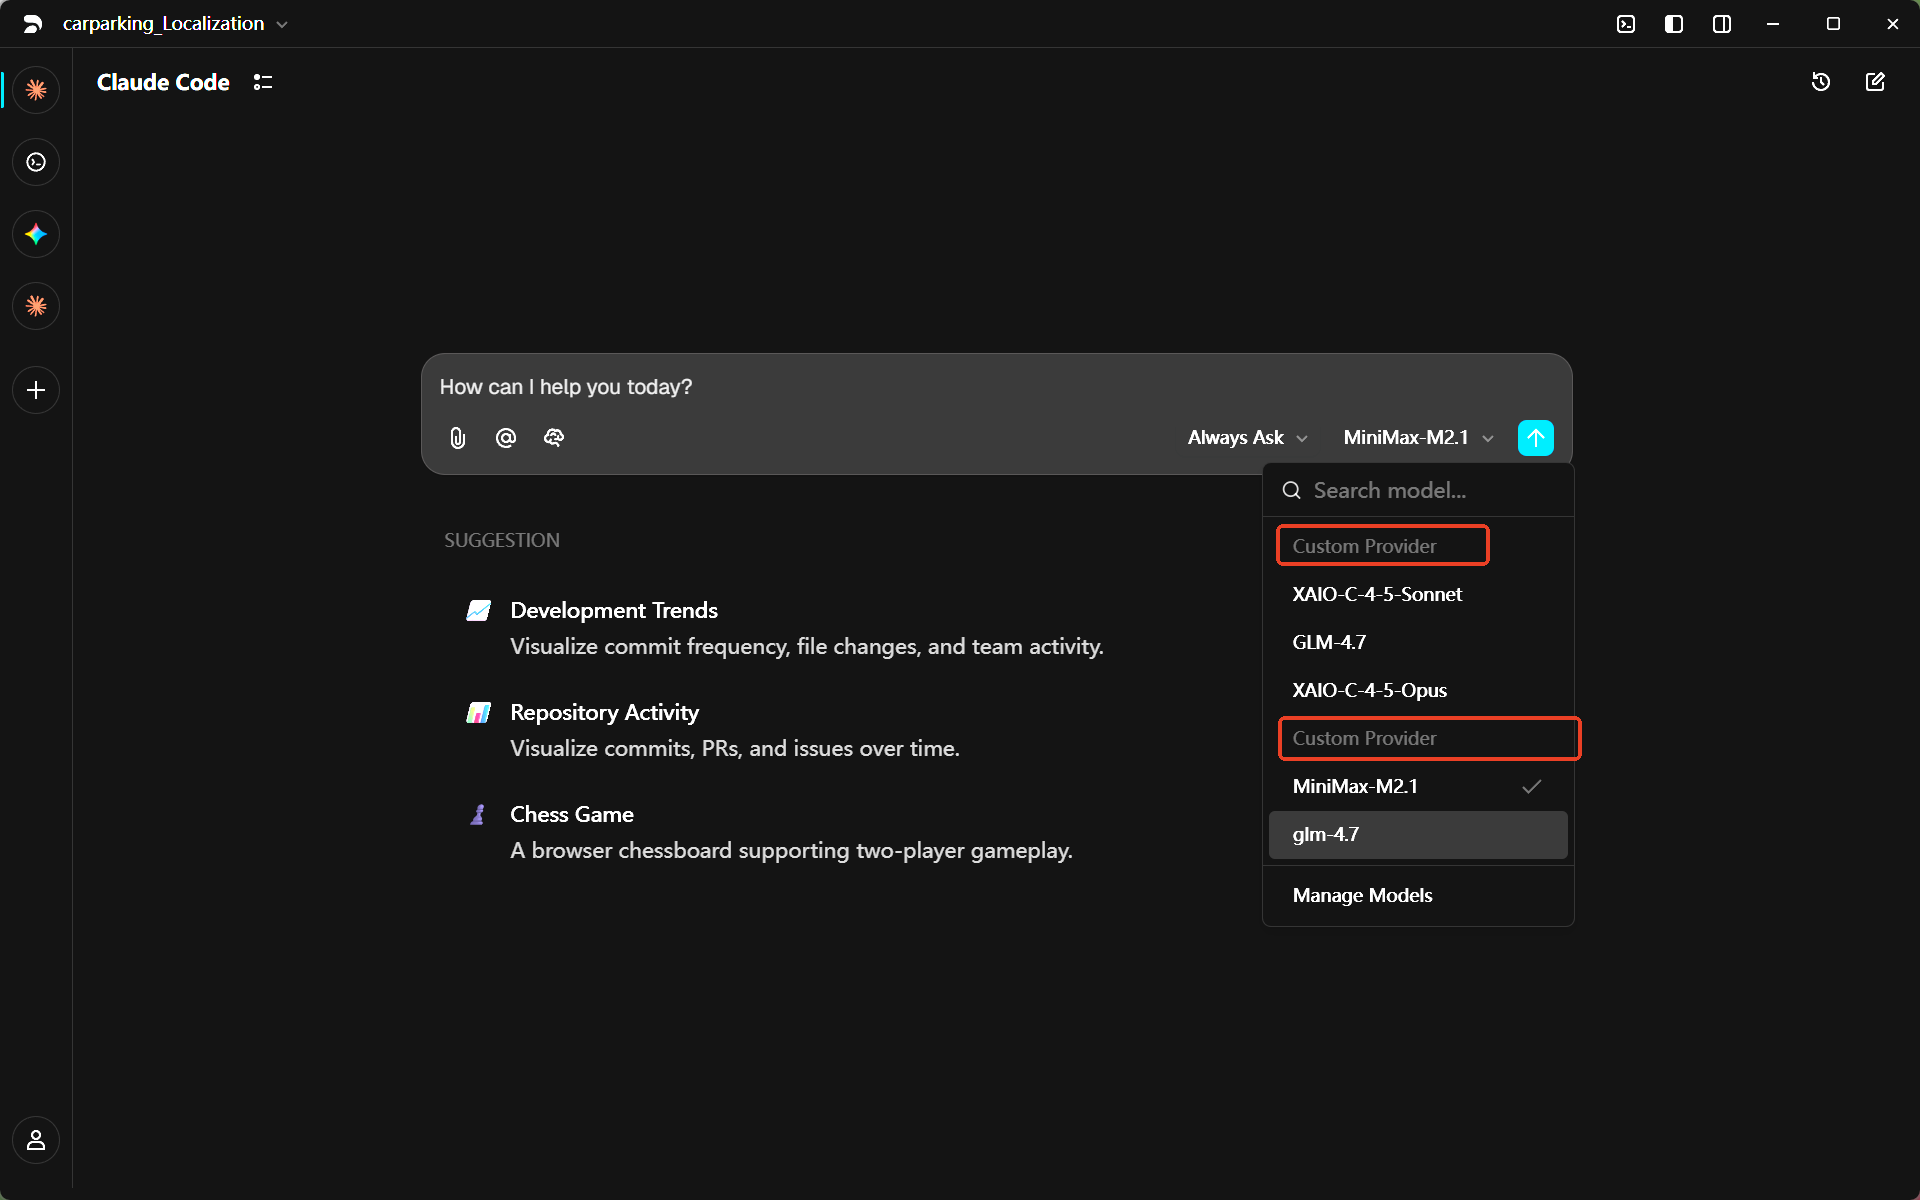Viewport: 1920px width, 1200px height.
Task: Select XAIO-C-4-5-Opus model
Action: pos(1418,690)
